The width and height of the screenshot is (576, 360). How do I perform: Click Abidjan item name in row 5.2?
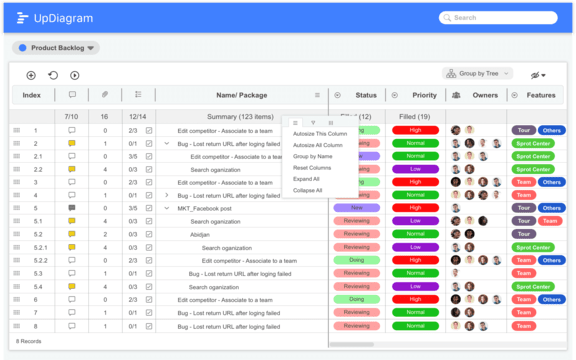click(x=200, y=234)
